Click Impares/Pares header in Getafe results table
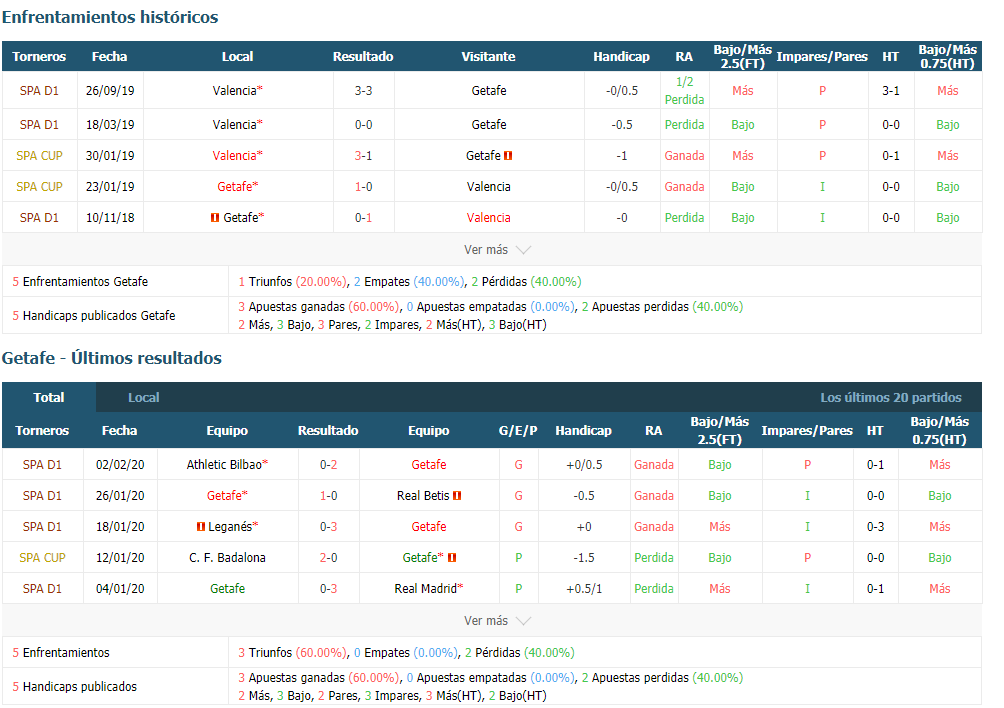This screenshot has height=708, width=1004. coord(807,430)
